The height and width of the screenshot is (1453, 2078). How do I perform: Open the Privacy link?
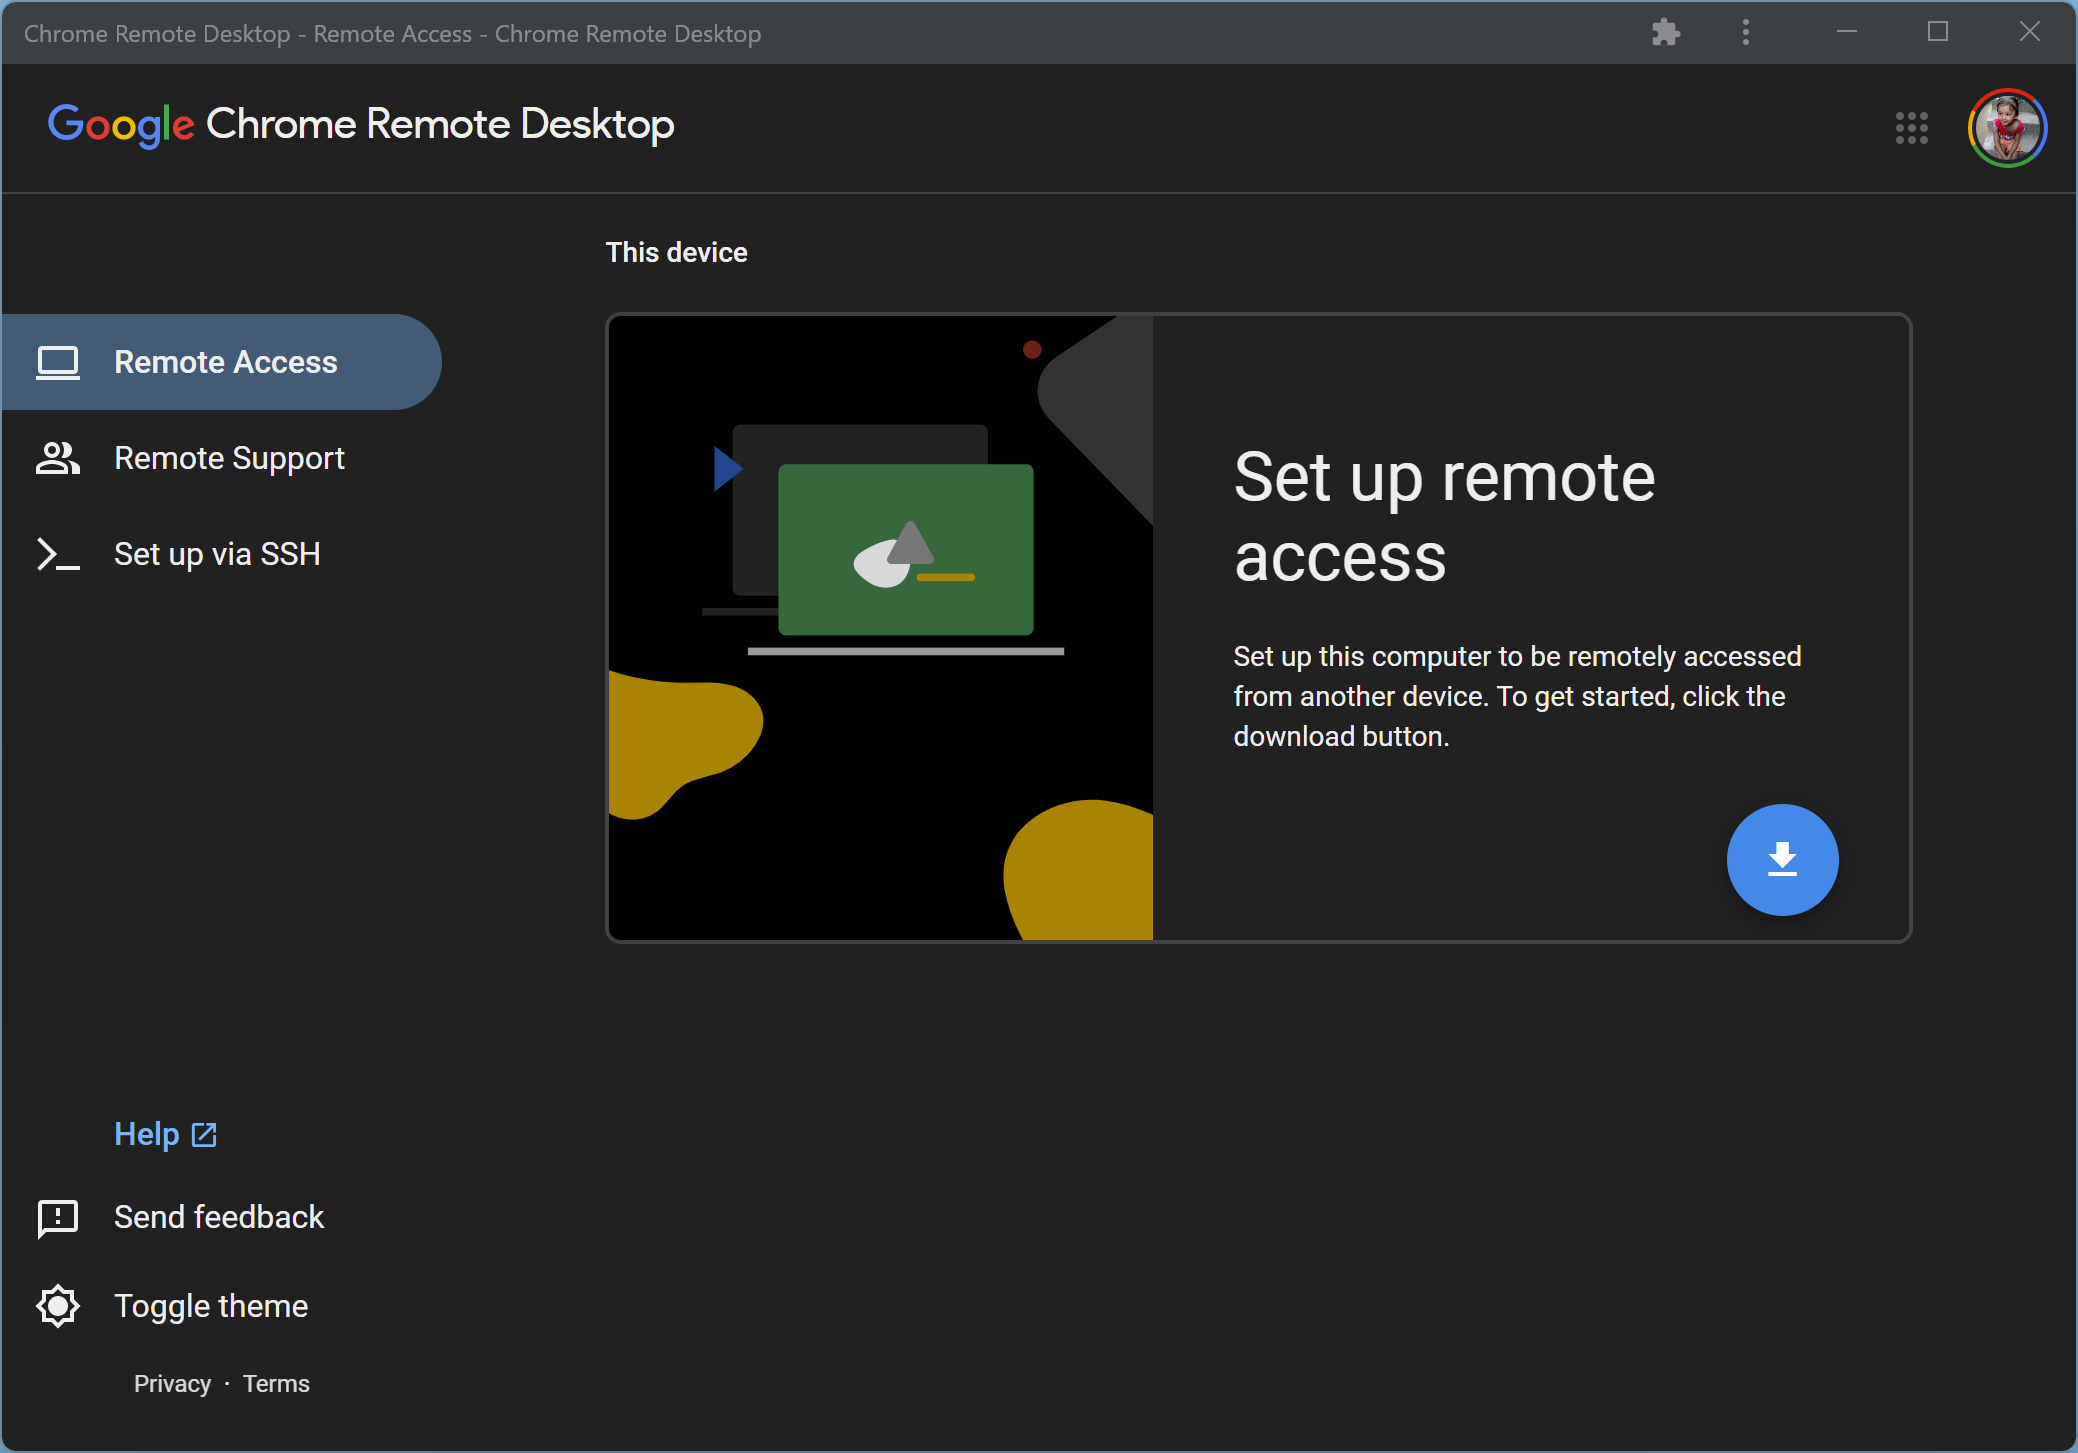(x=172, y=1384)
